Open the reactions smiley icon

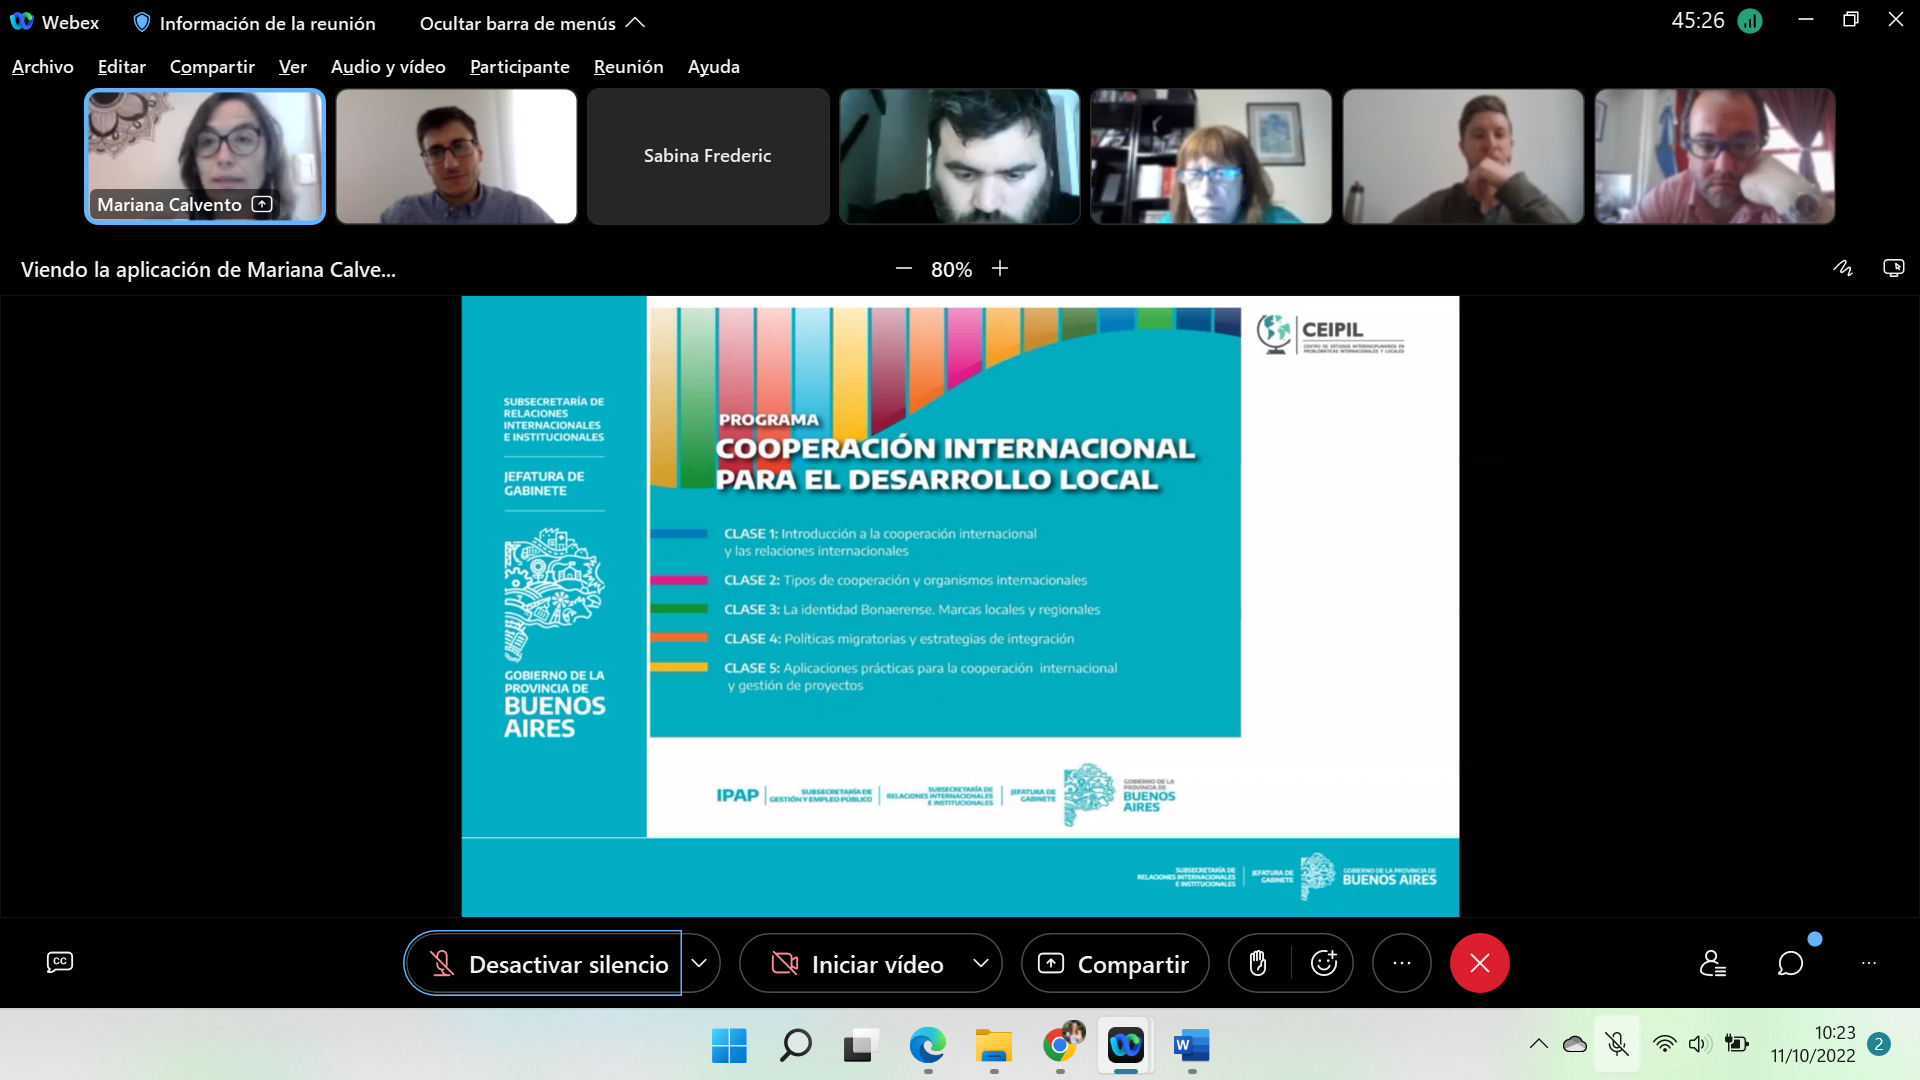click(x=1323, y=963)
